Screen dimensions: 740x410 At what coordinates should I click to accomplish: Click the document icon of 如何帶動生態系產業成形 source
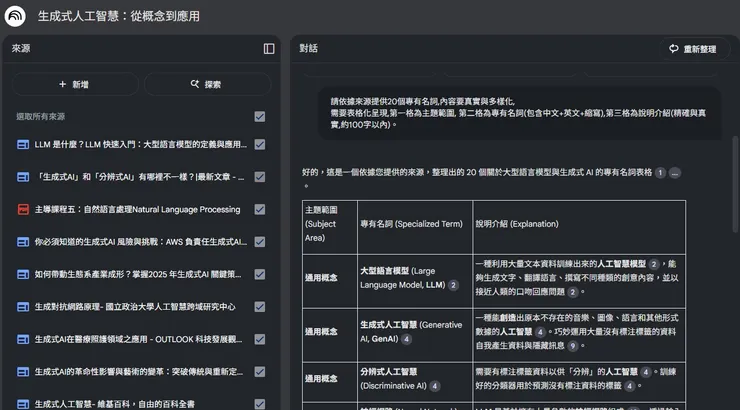point(23,275)
